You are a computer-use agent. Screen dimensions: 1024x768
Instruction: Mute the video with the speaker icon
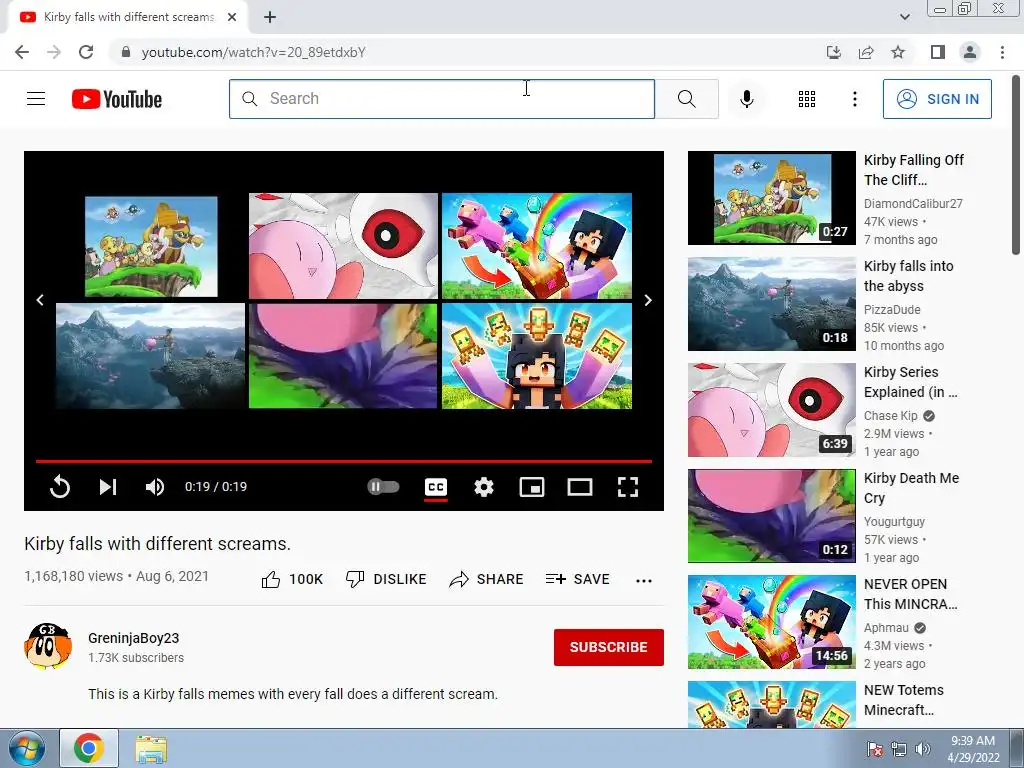click(155, 487)
